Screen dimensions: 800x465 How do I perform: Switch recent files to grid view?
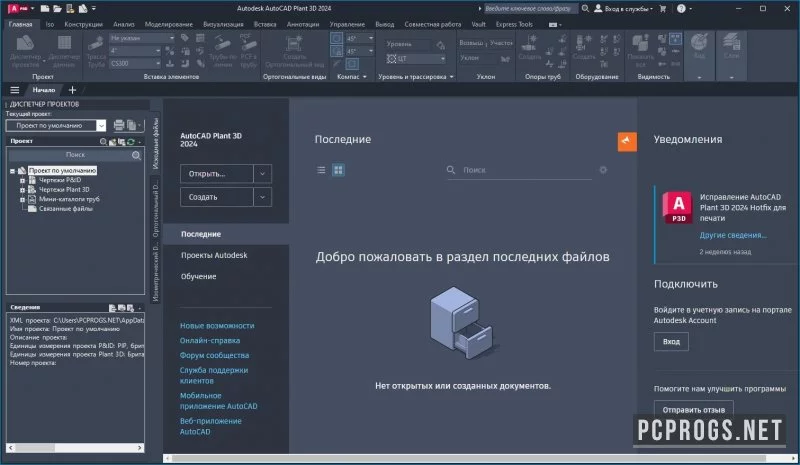click(x=338, y=170)
